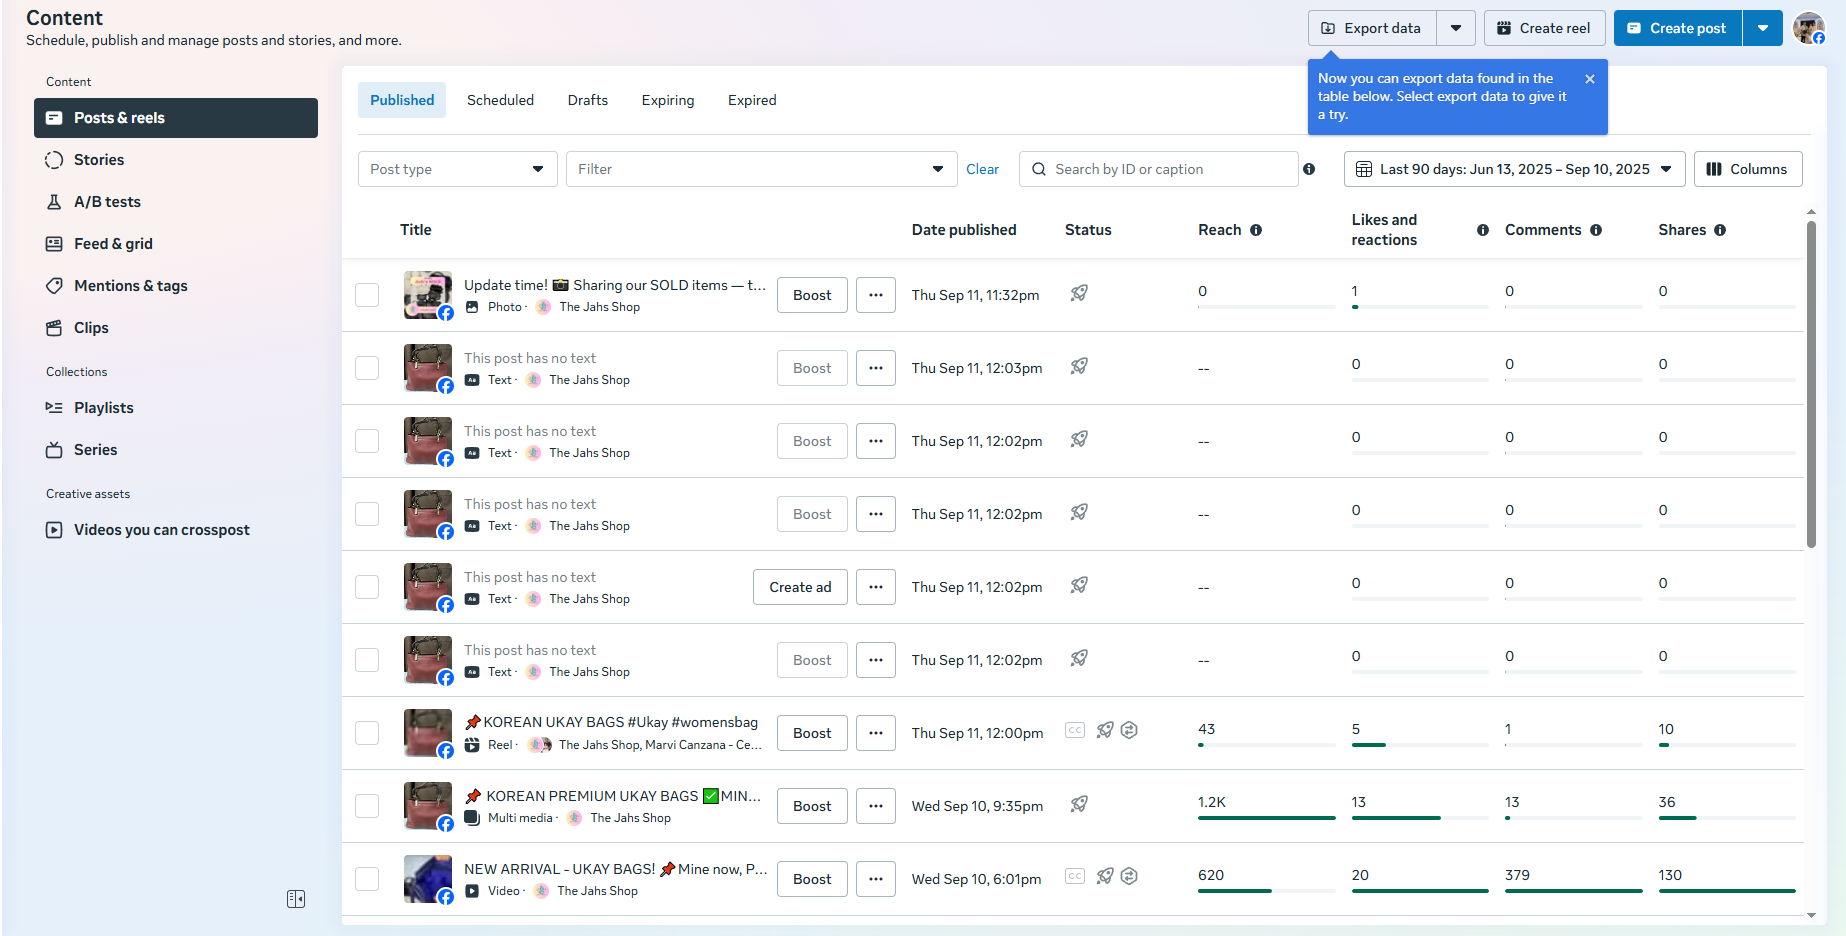Check the box for the NEW ARRIVAL - UKAY BAGS video
Image resolution: width=1846 pixels, height=936 pixels.
click(367, 879)
